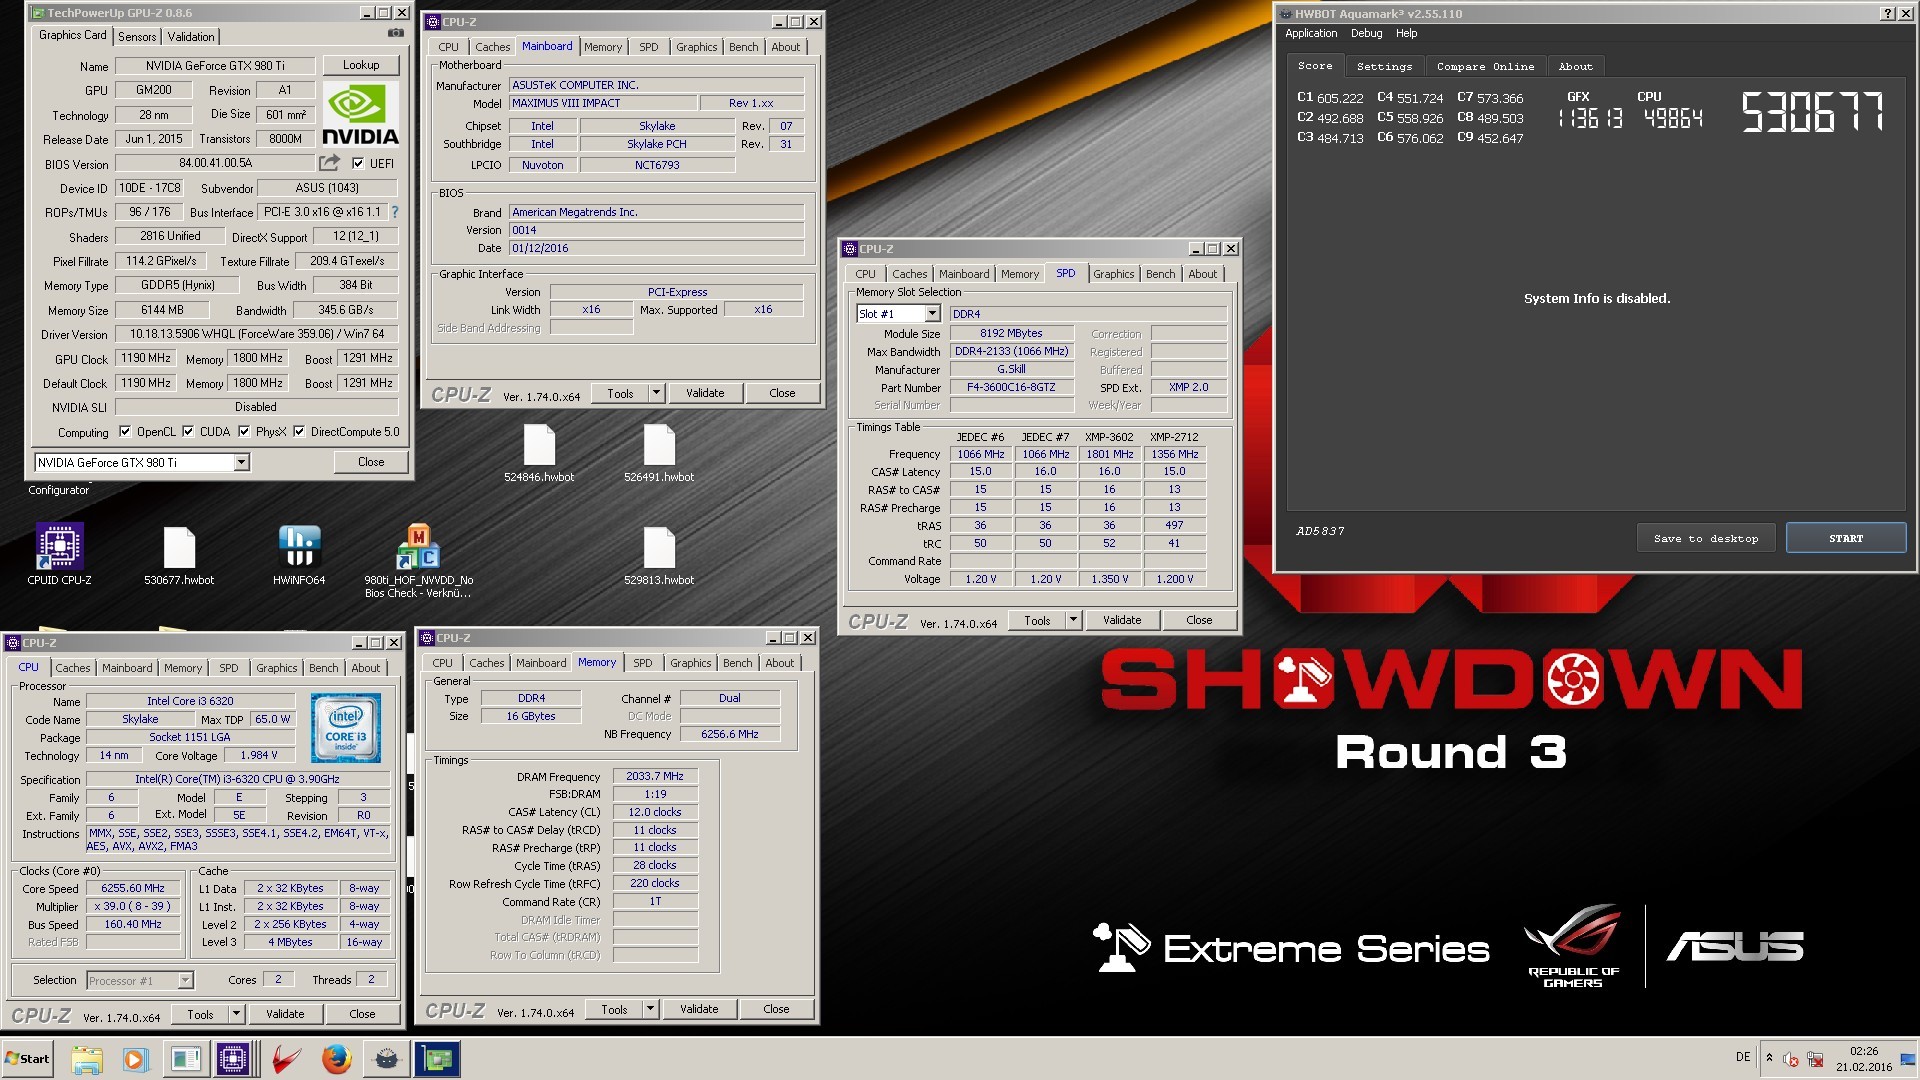This screenshot has width=1920, height=1080.
Task: Click the BIOS Version field in GPU-Z
Action: 215,163
